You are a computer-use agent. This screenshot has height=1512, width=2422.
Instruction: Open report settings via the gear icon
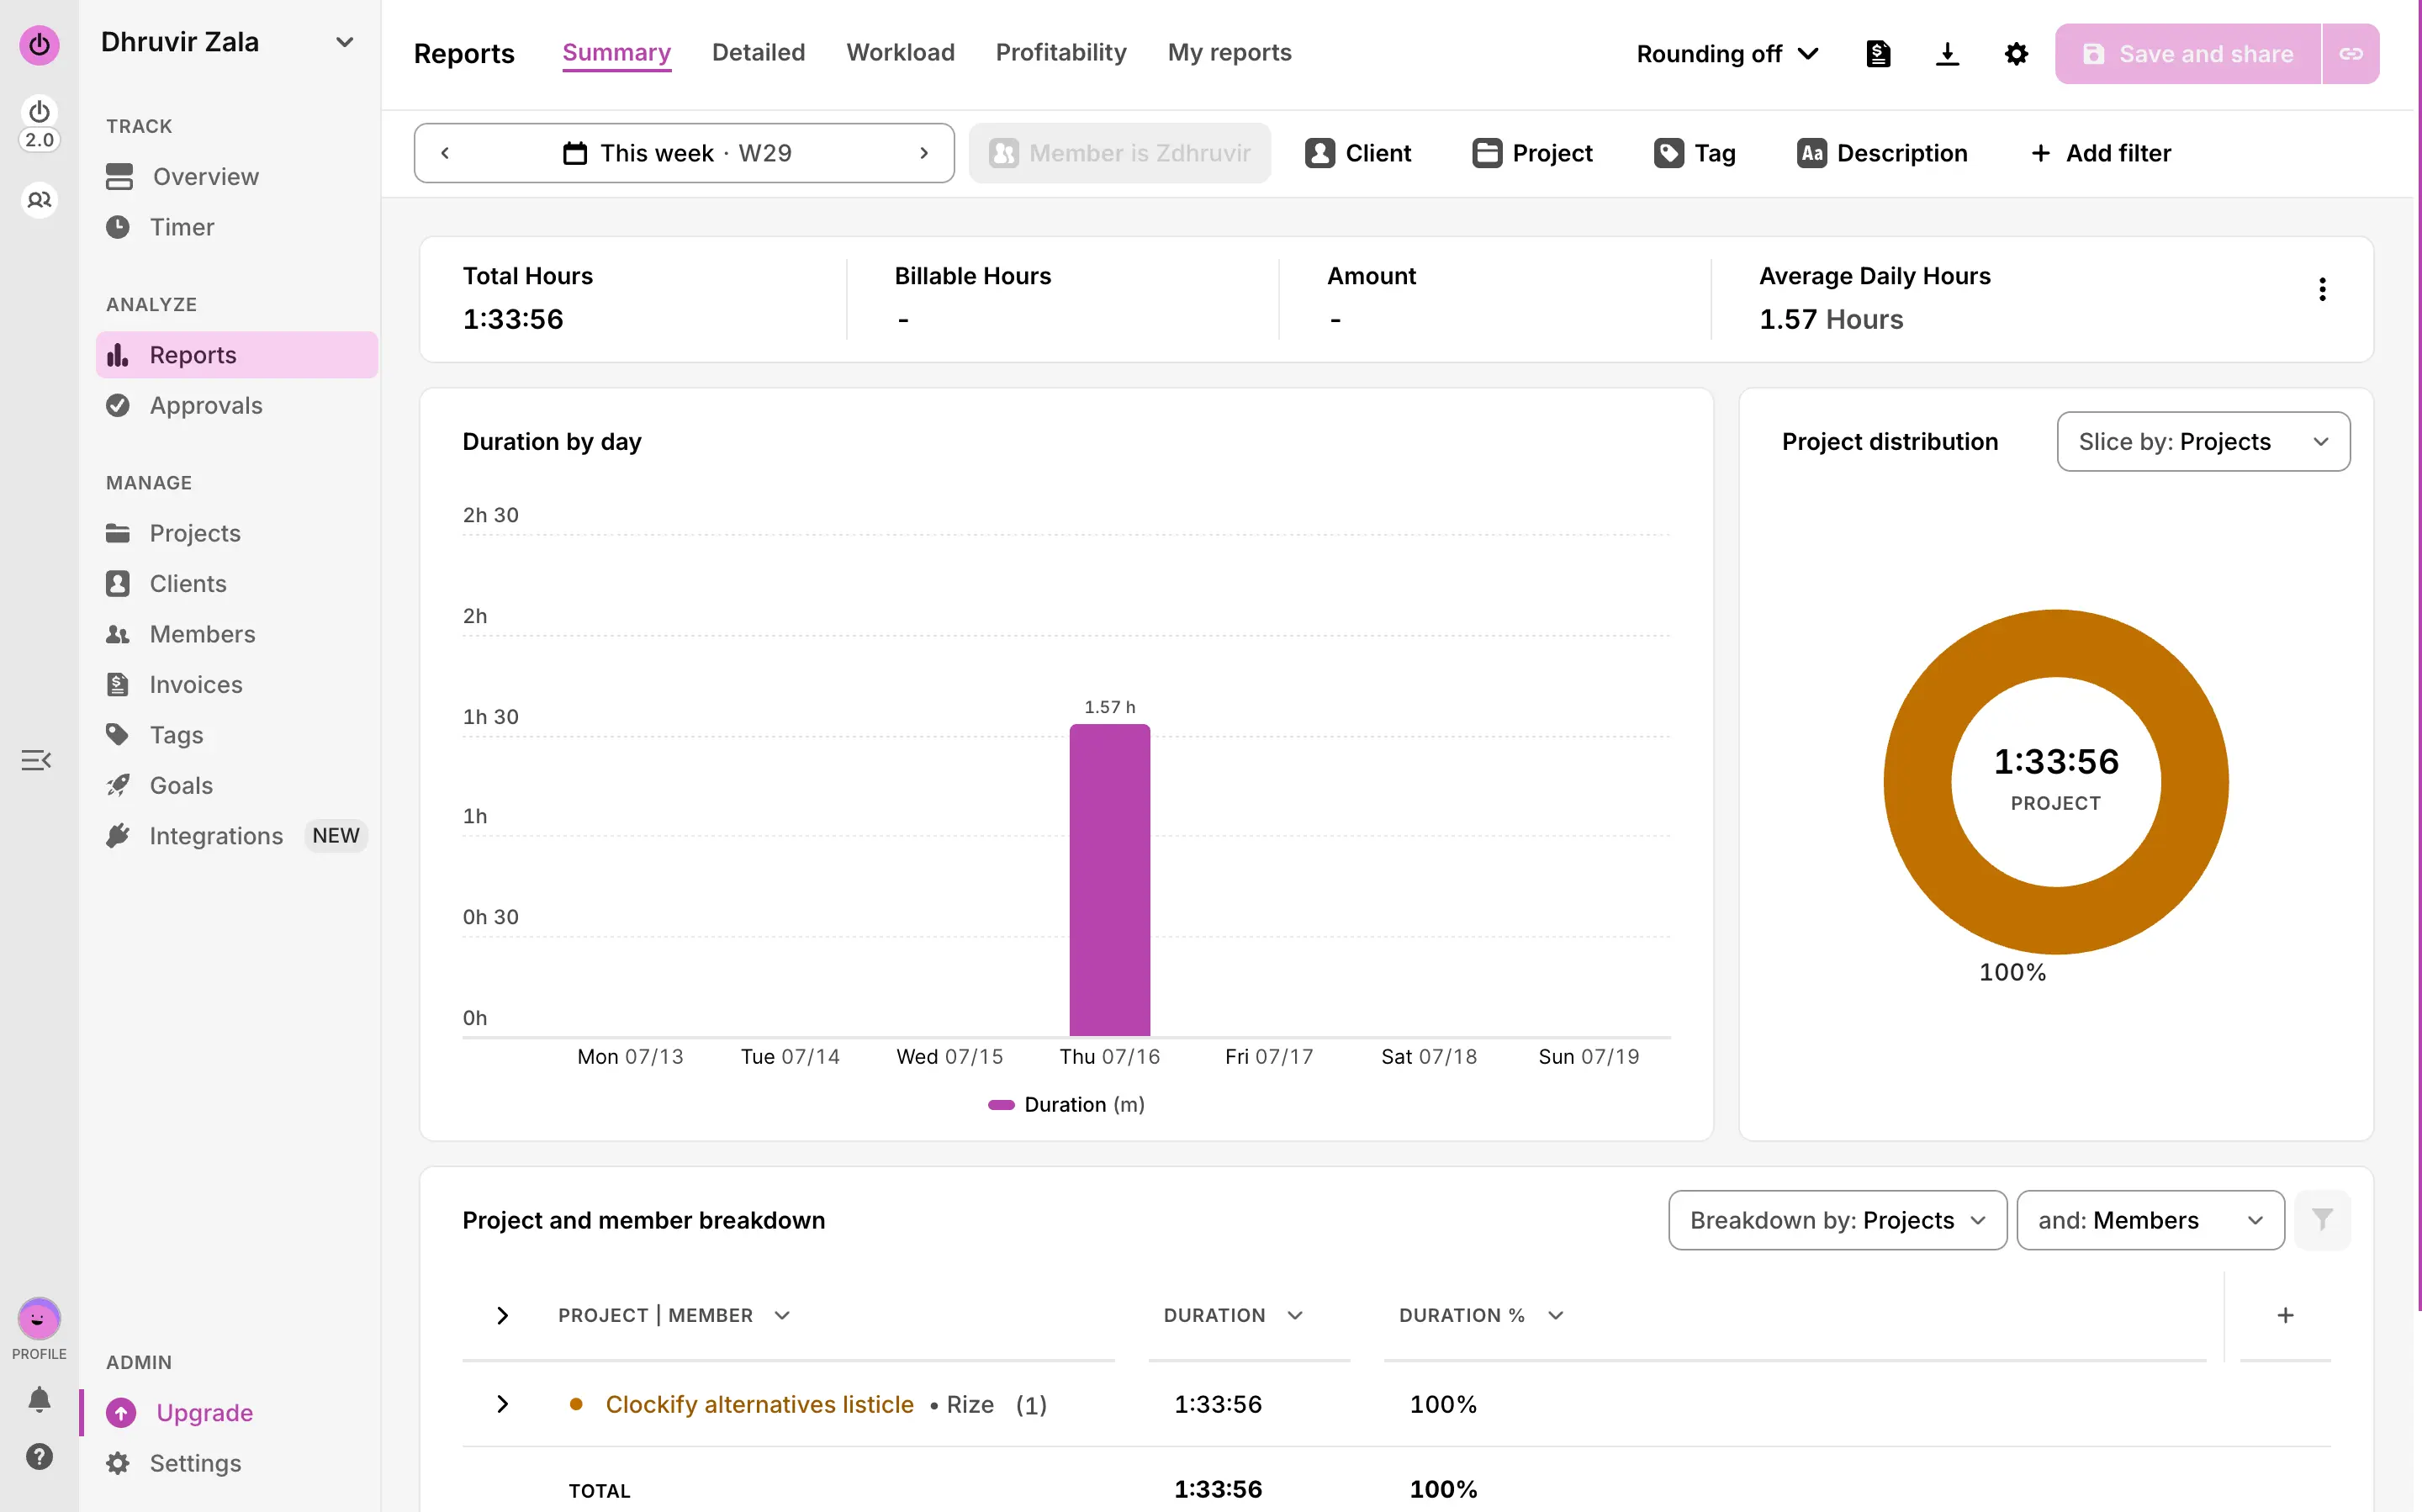2016,54
